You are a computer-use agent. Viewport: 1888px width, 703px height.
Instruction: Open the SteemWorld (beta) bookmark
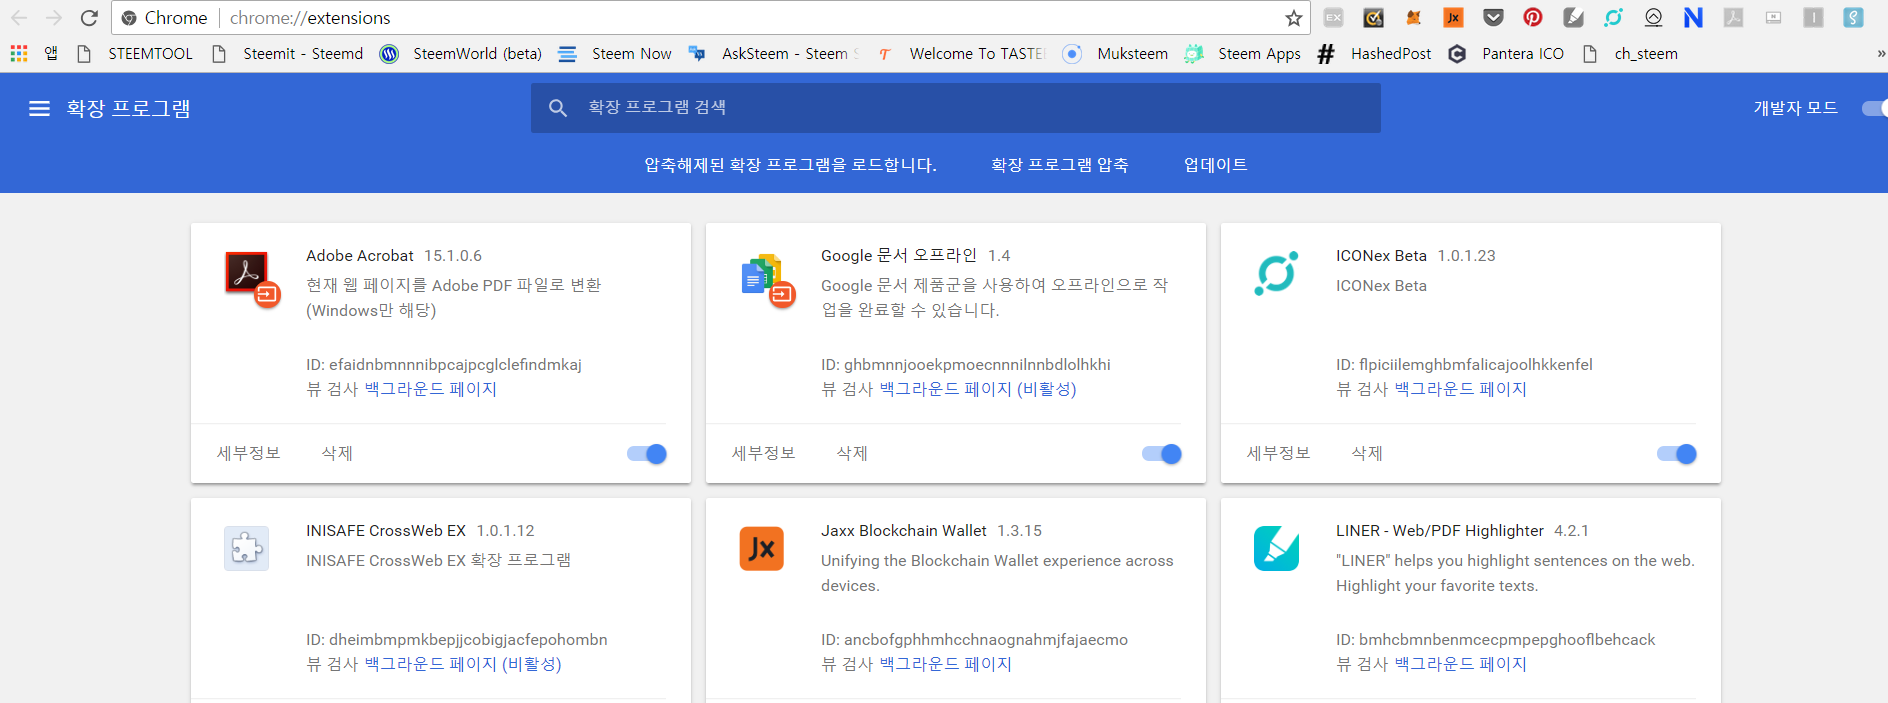pos(461,54)
